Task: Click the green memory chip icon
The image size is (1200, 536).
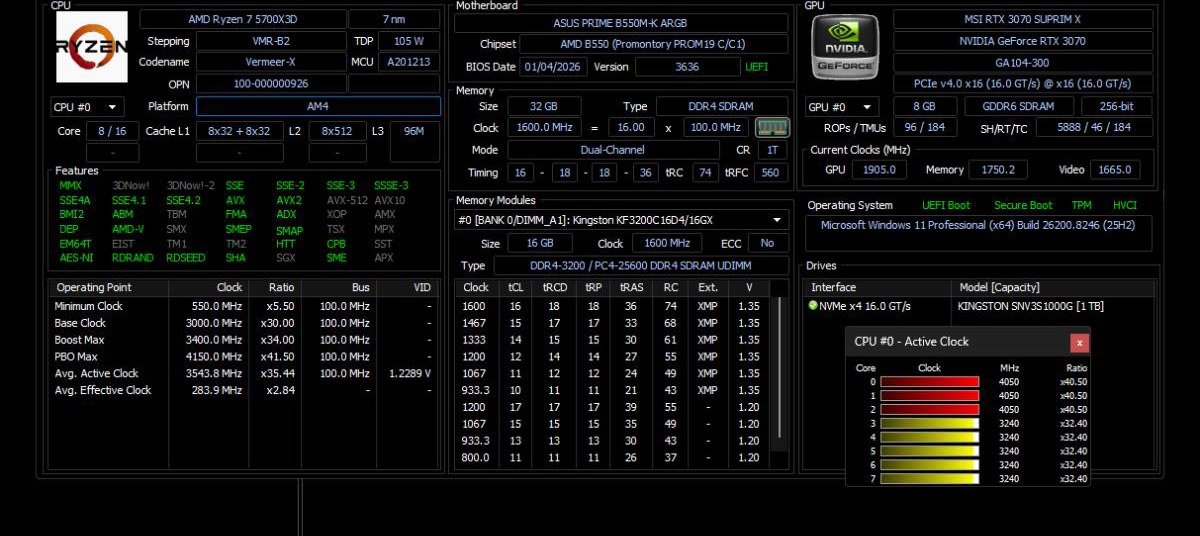Action: [771, 127]
